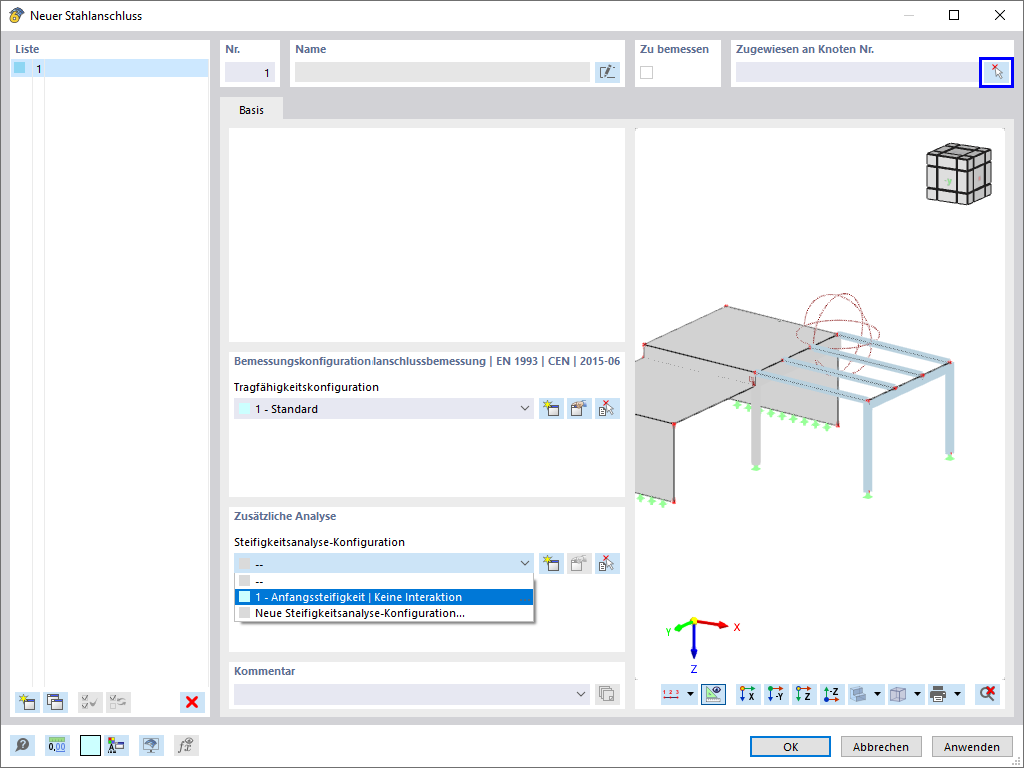
Task: Click the Zusätzliche Analyse heading
Action: (x=285, y=516)
